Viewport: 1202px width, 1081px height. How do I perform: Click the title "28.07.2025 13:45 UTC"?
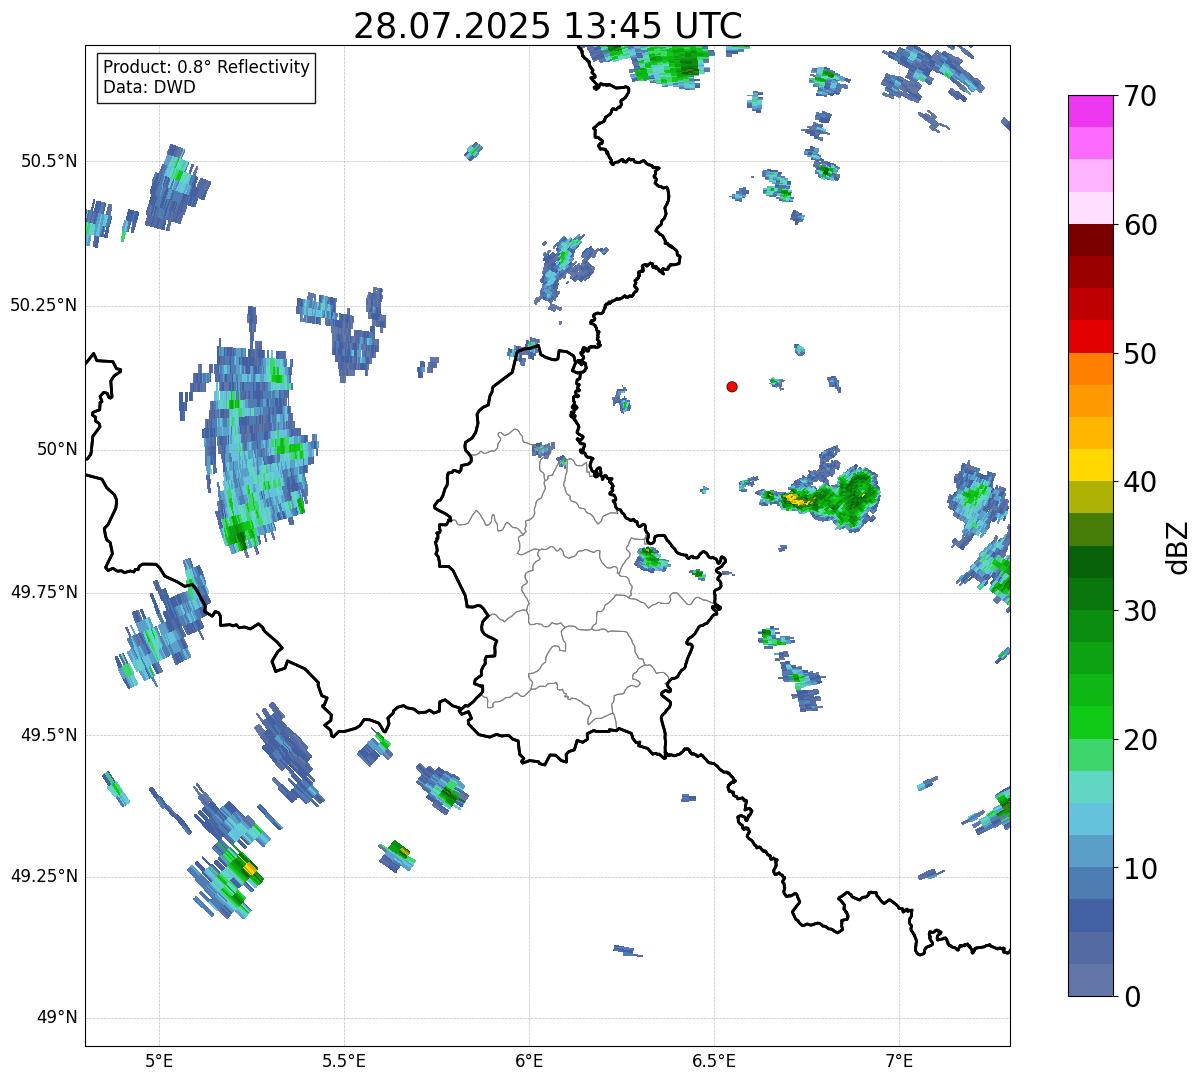tap(548, 26)
